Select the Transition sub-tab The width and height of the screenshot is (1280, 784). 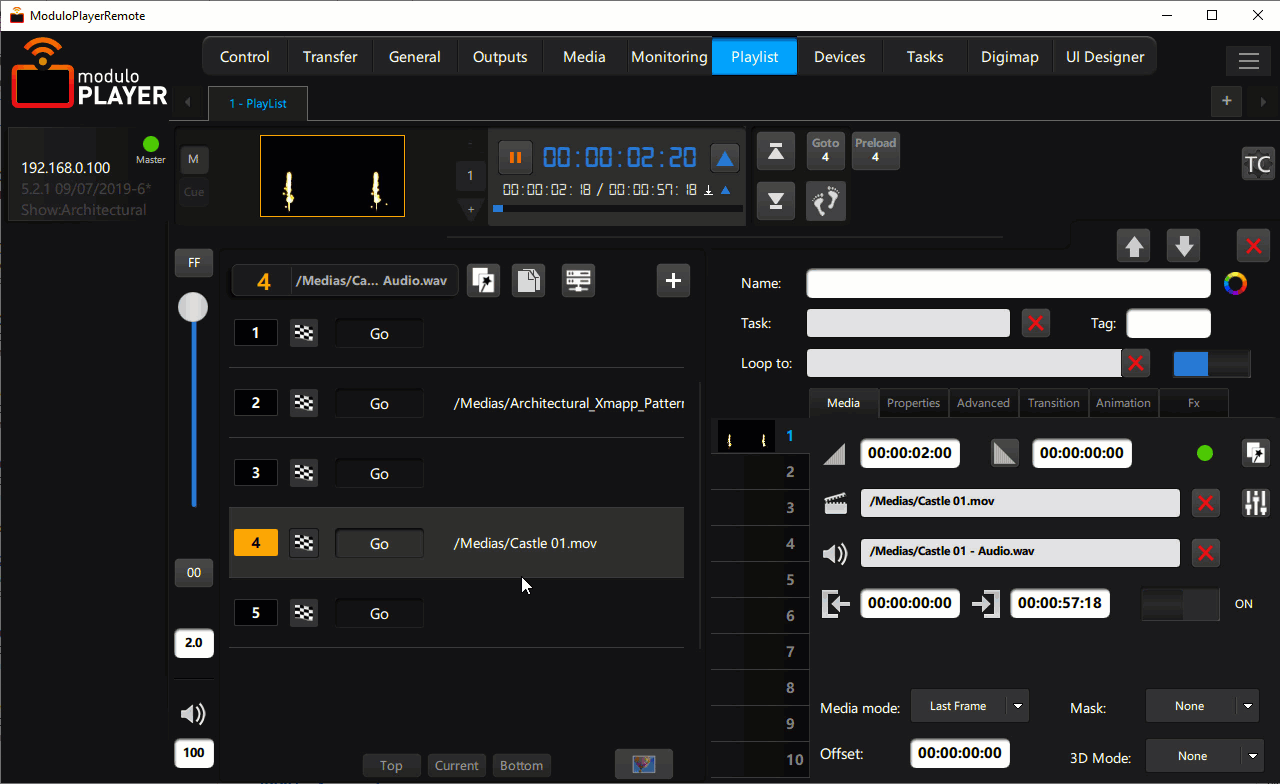[x=1054, y=403]
